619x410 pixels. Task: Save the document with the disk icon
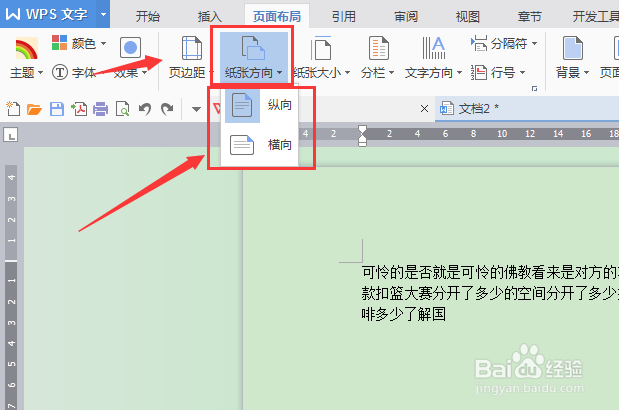pyautogui.click(x=57, y=109)
